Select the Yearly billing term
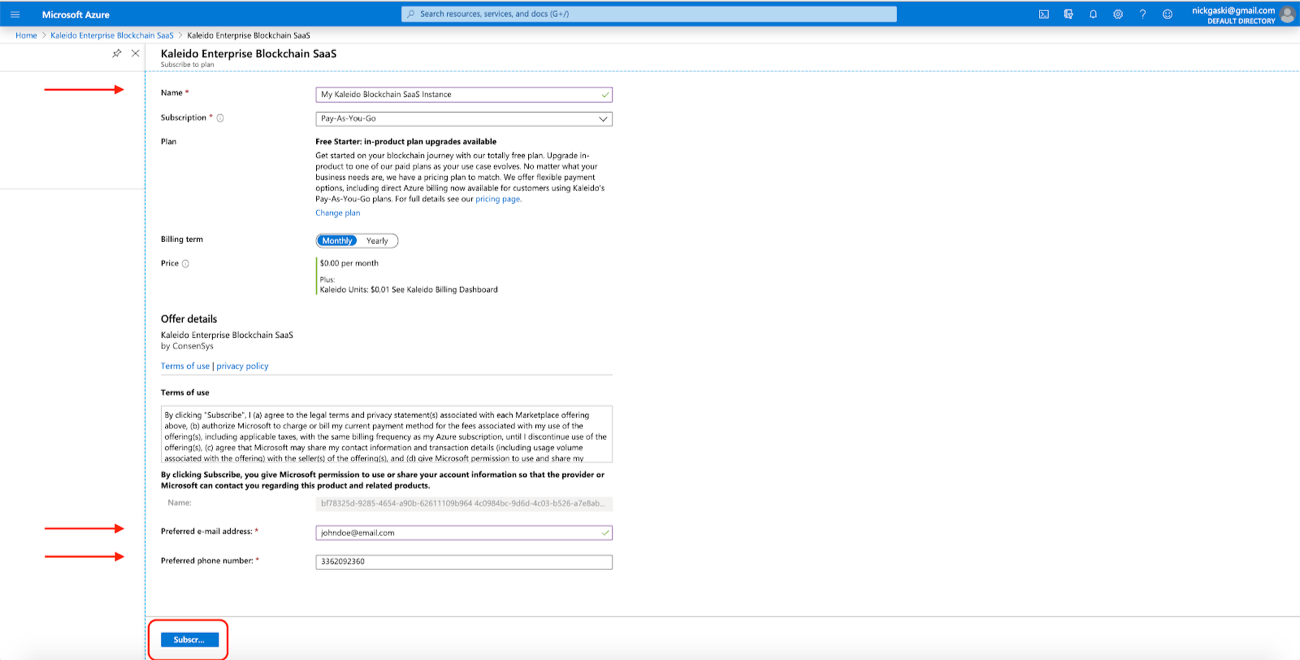This screenshot has width=1300, height=660. pyautogui.click(x=377, y=241)
